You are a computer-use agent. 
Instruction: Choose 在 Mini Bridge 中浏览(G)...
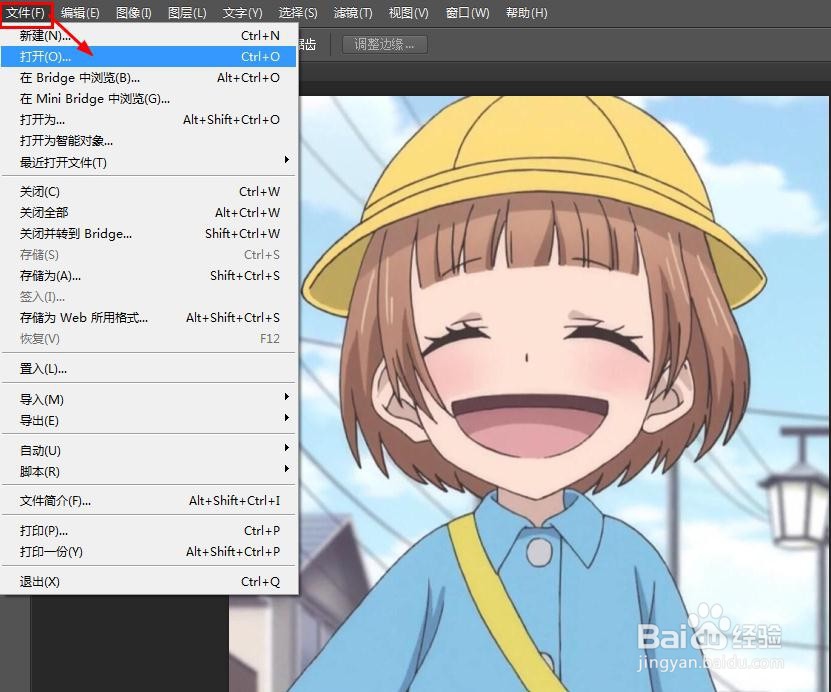coord(148,99)
